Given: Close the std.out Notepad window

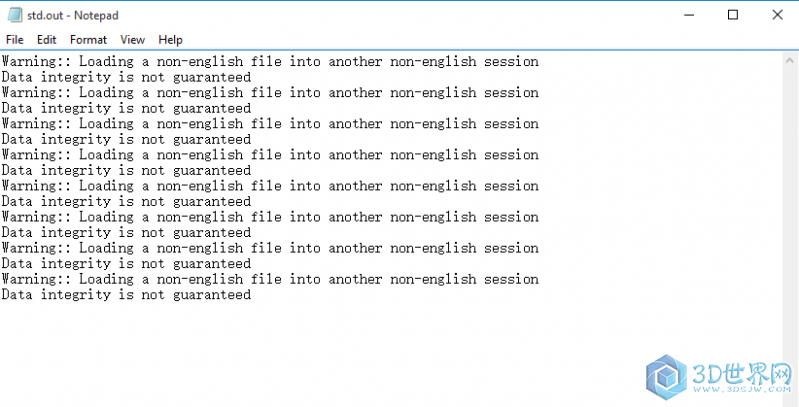Looking at the screenshot, I should [777, 15].
